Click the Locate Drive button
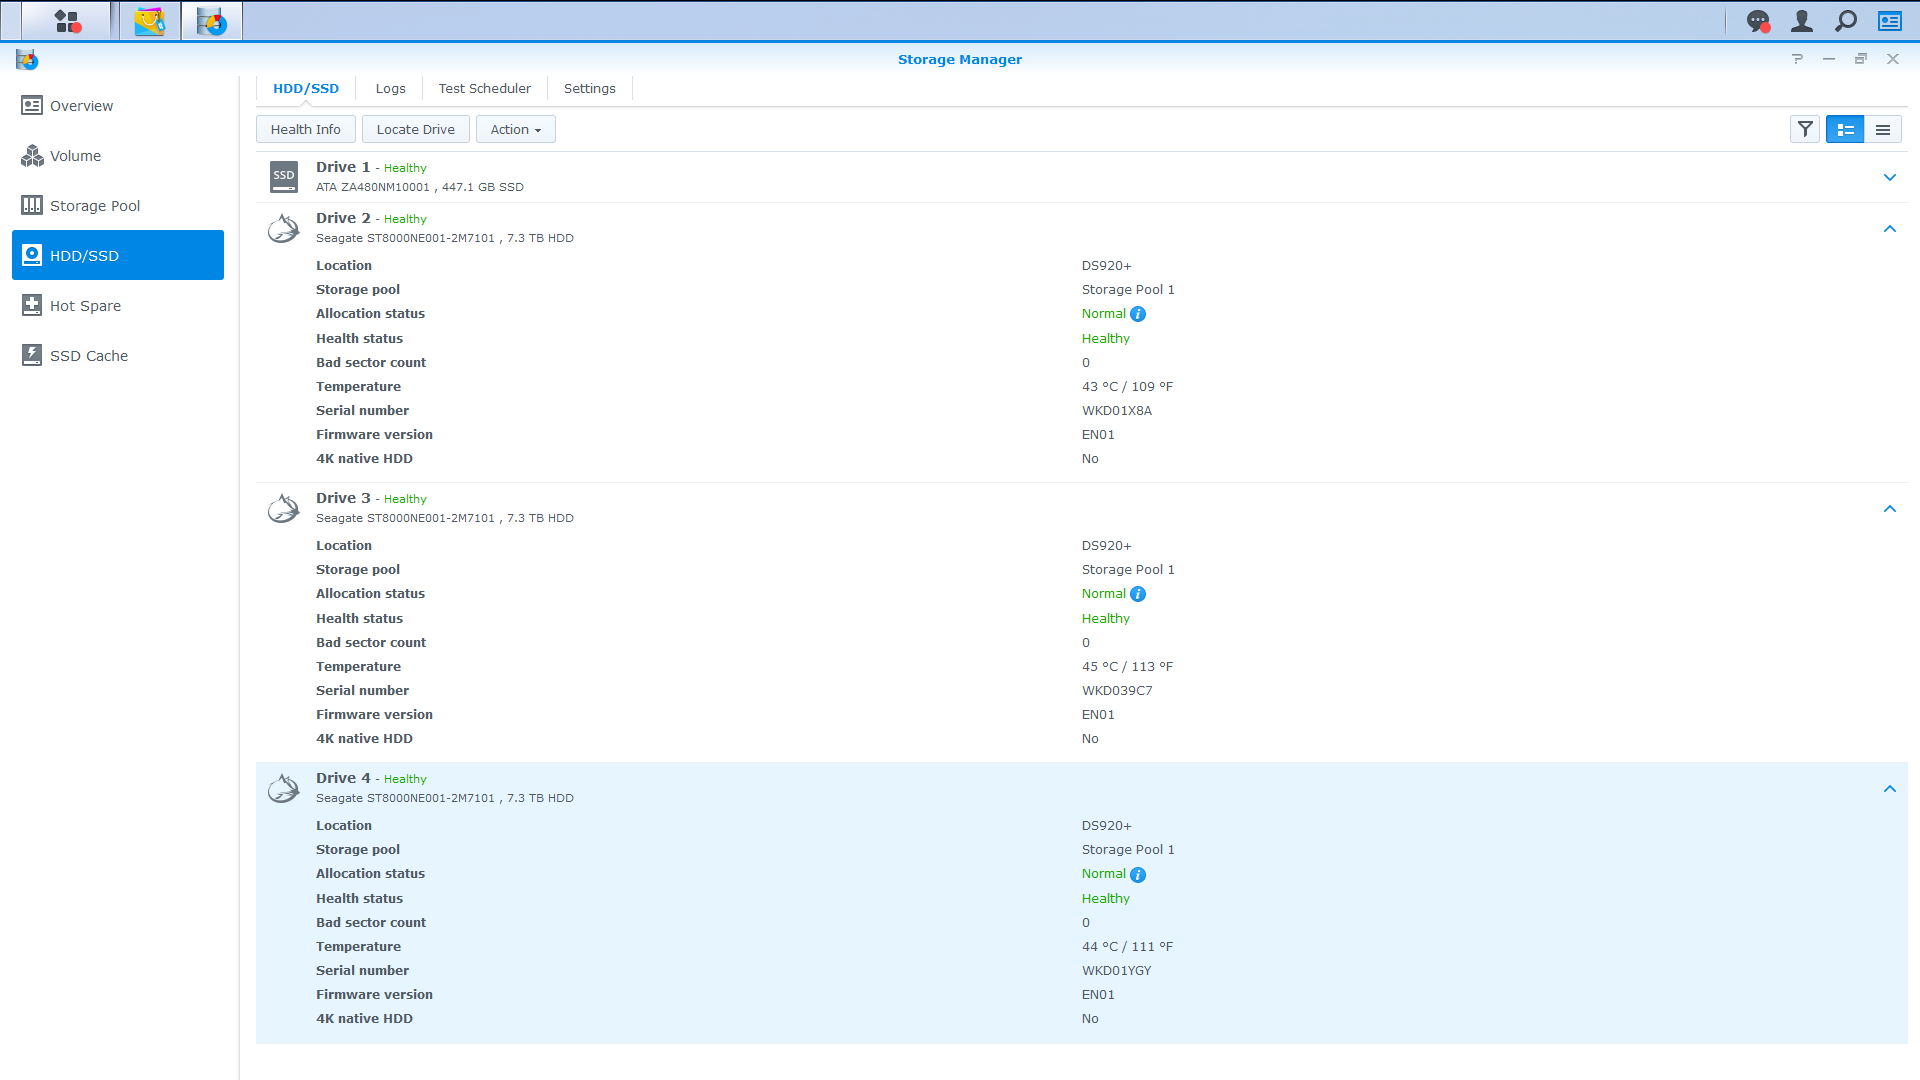Screen dimensions: 1920x1080 [415, 130]
